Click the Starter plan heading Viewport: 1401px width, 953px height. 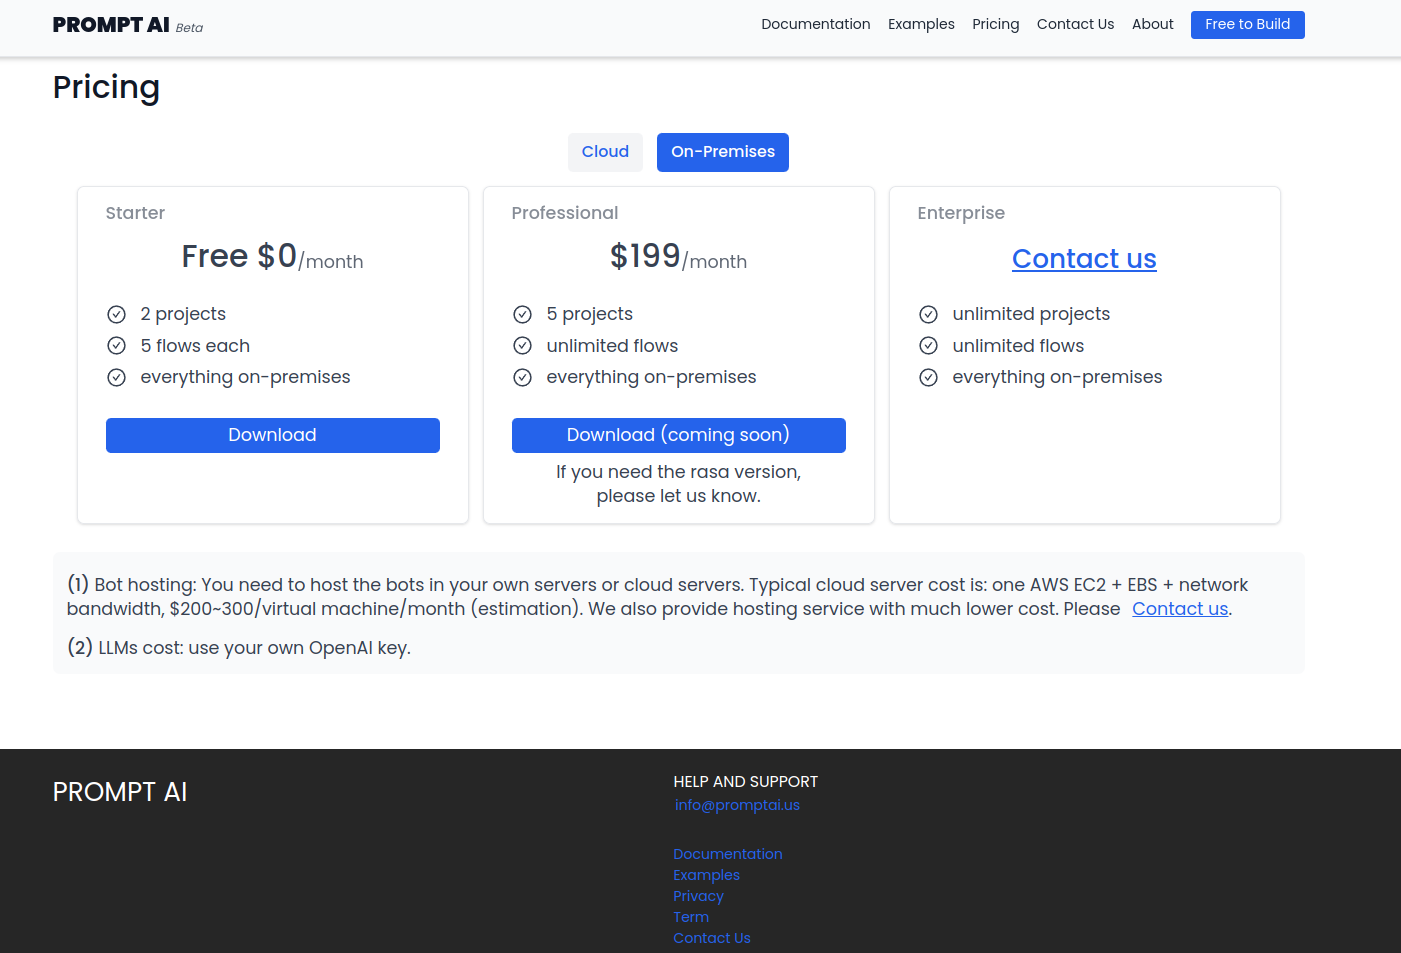[x=135, y=213]
